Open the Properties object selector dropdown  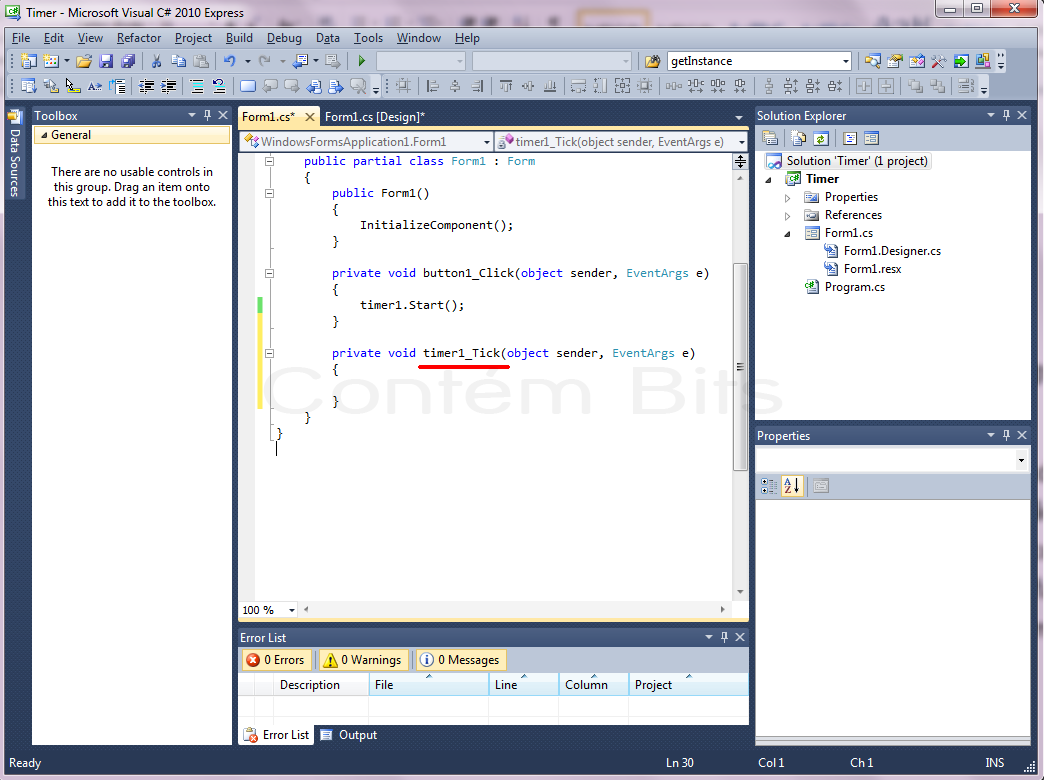pyautogui.click(x=1021, y=460)
